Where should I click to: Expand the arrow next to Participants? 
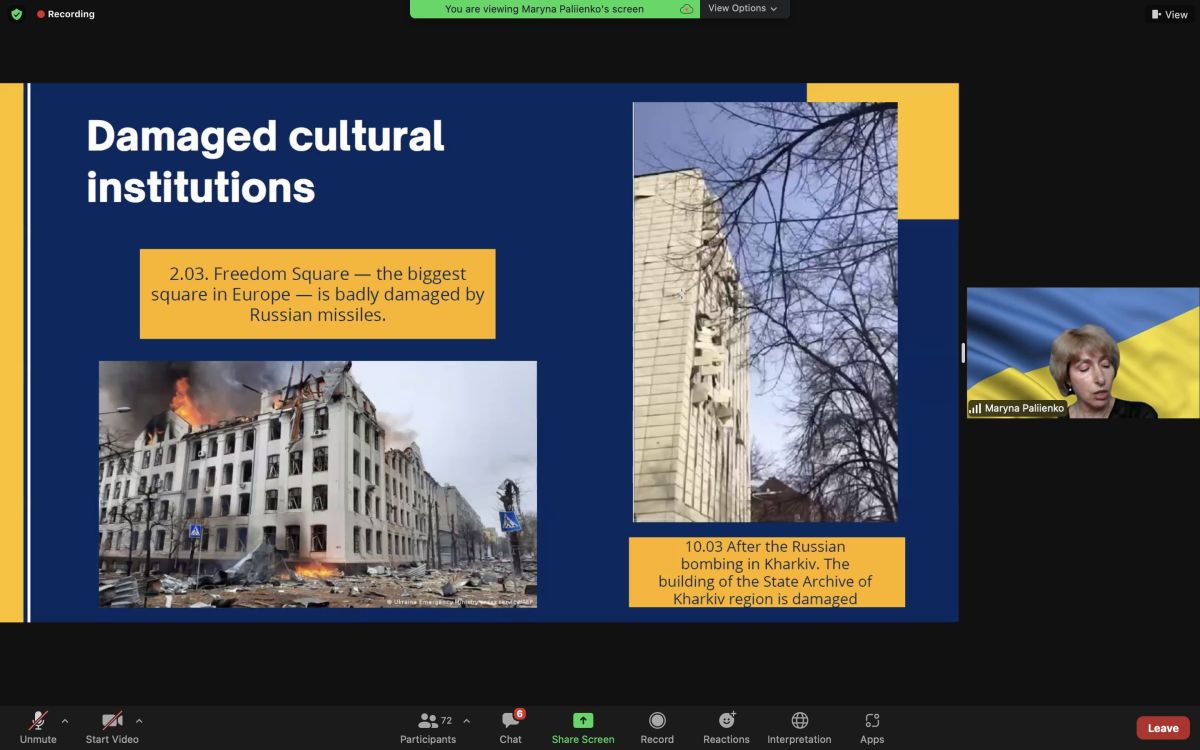pyautogui.click(x=466, y=721)
